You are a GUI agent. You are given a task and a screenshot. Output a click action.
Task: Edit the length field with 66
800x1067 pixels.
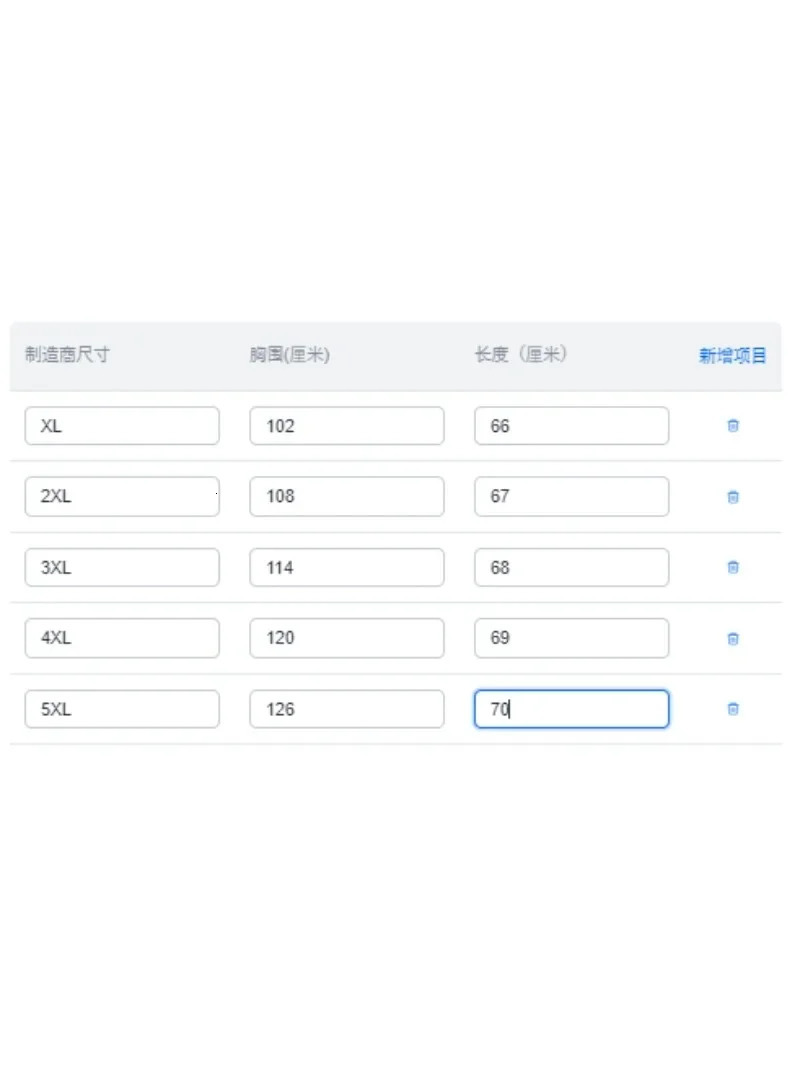pos(571,426)
